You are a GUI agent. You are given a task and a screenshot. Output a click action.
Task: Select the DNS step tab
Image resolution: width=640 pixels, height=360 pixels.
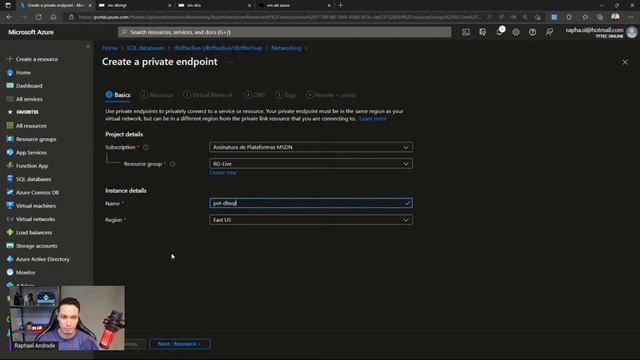255,95
